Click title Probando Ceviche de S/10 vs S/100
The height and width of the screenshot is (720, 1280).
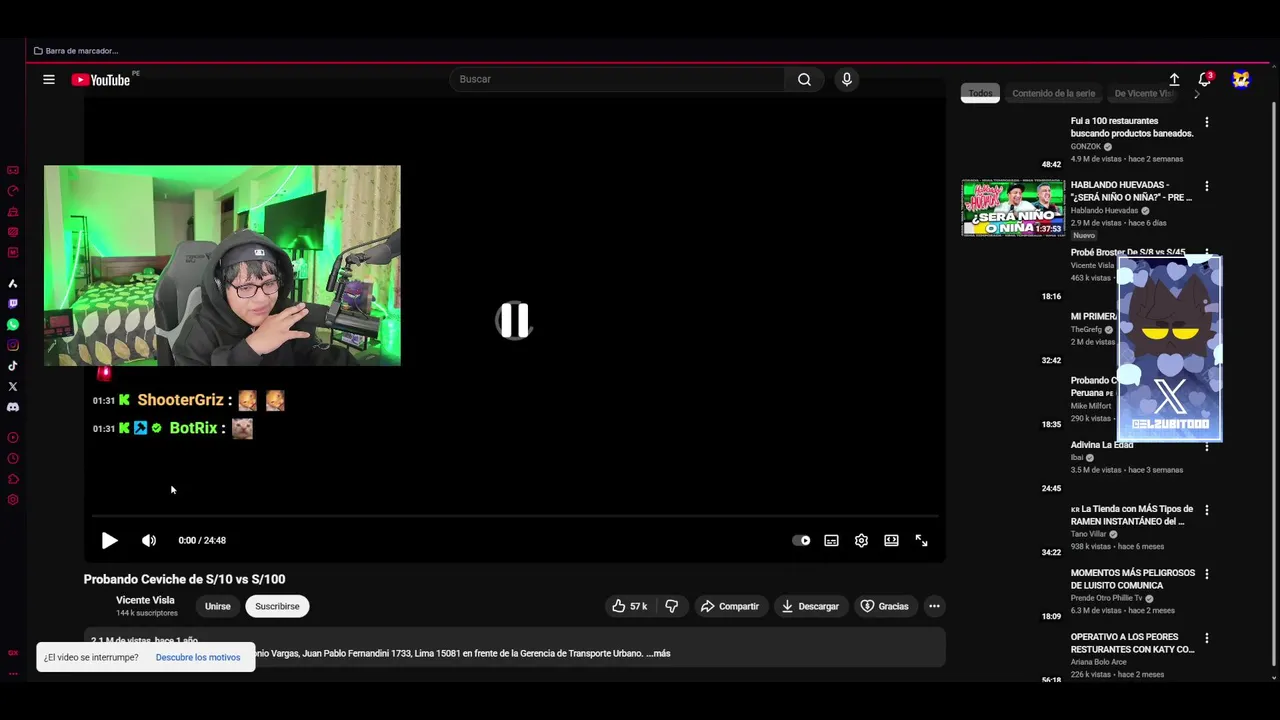coord(184,579)
